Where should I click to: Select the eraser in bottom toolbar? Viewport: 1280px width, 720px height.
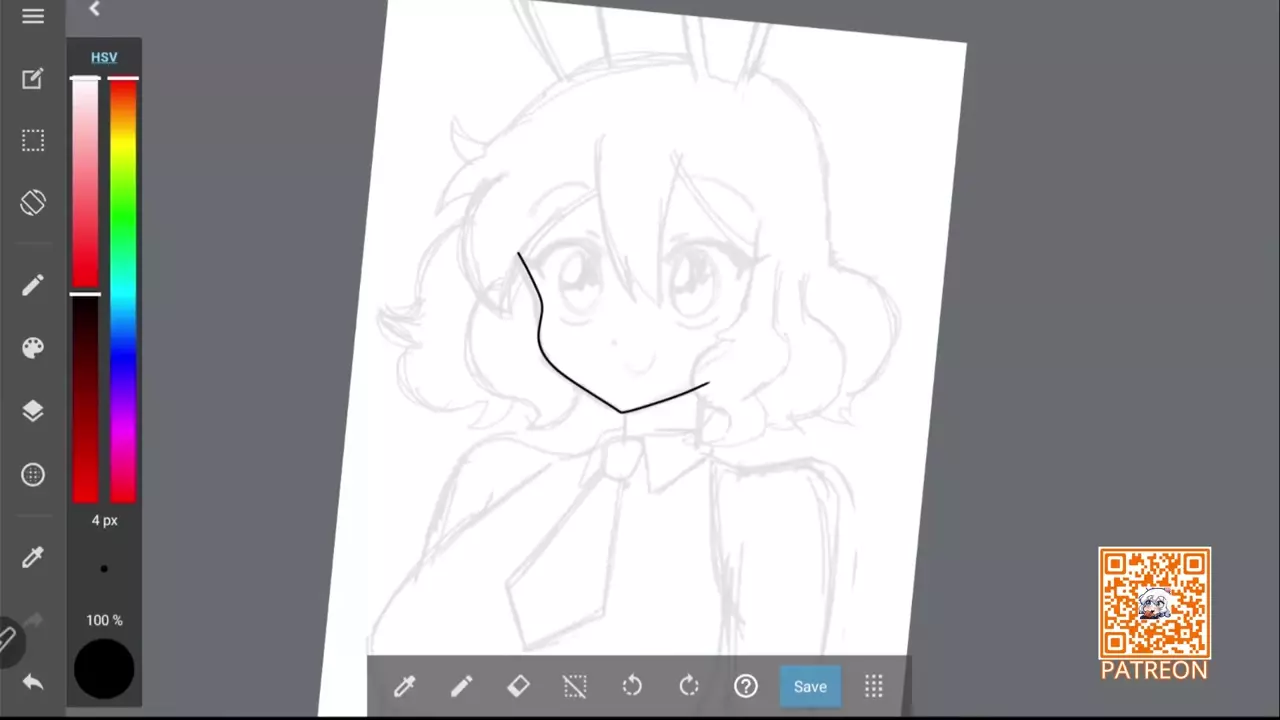coord(518,686)
